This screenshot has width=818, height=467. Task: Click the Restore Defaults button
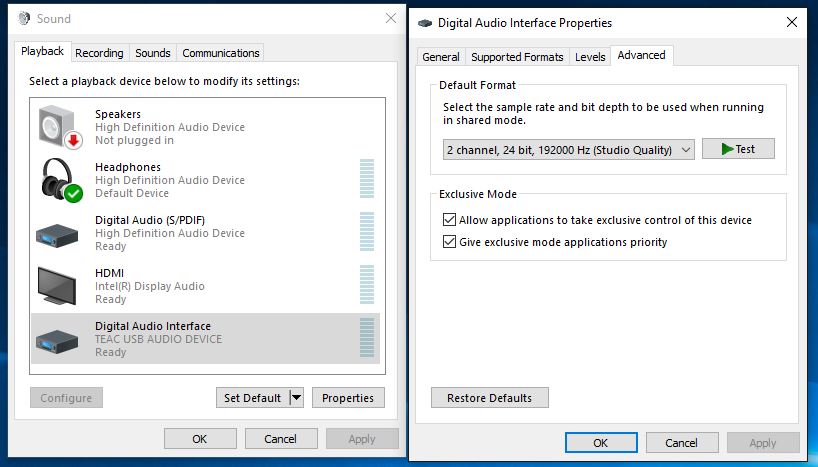click(x=489, y=398)
